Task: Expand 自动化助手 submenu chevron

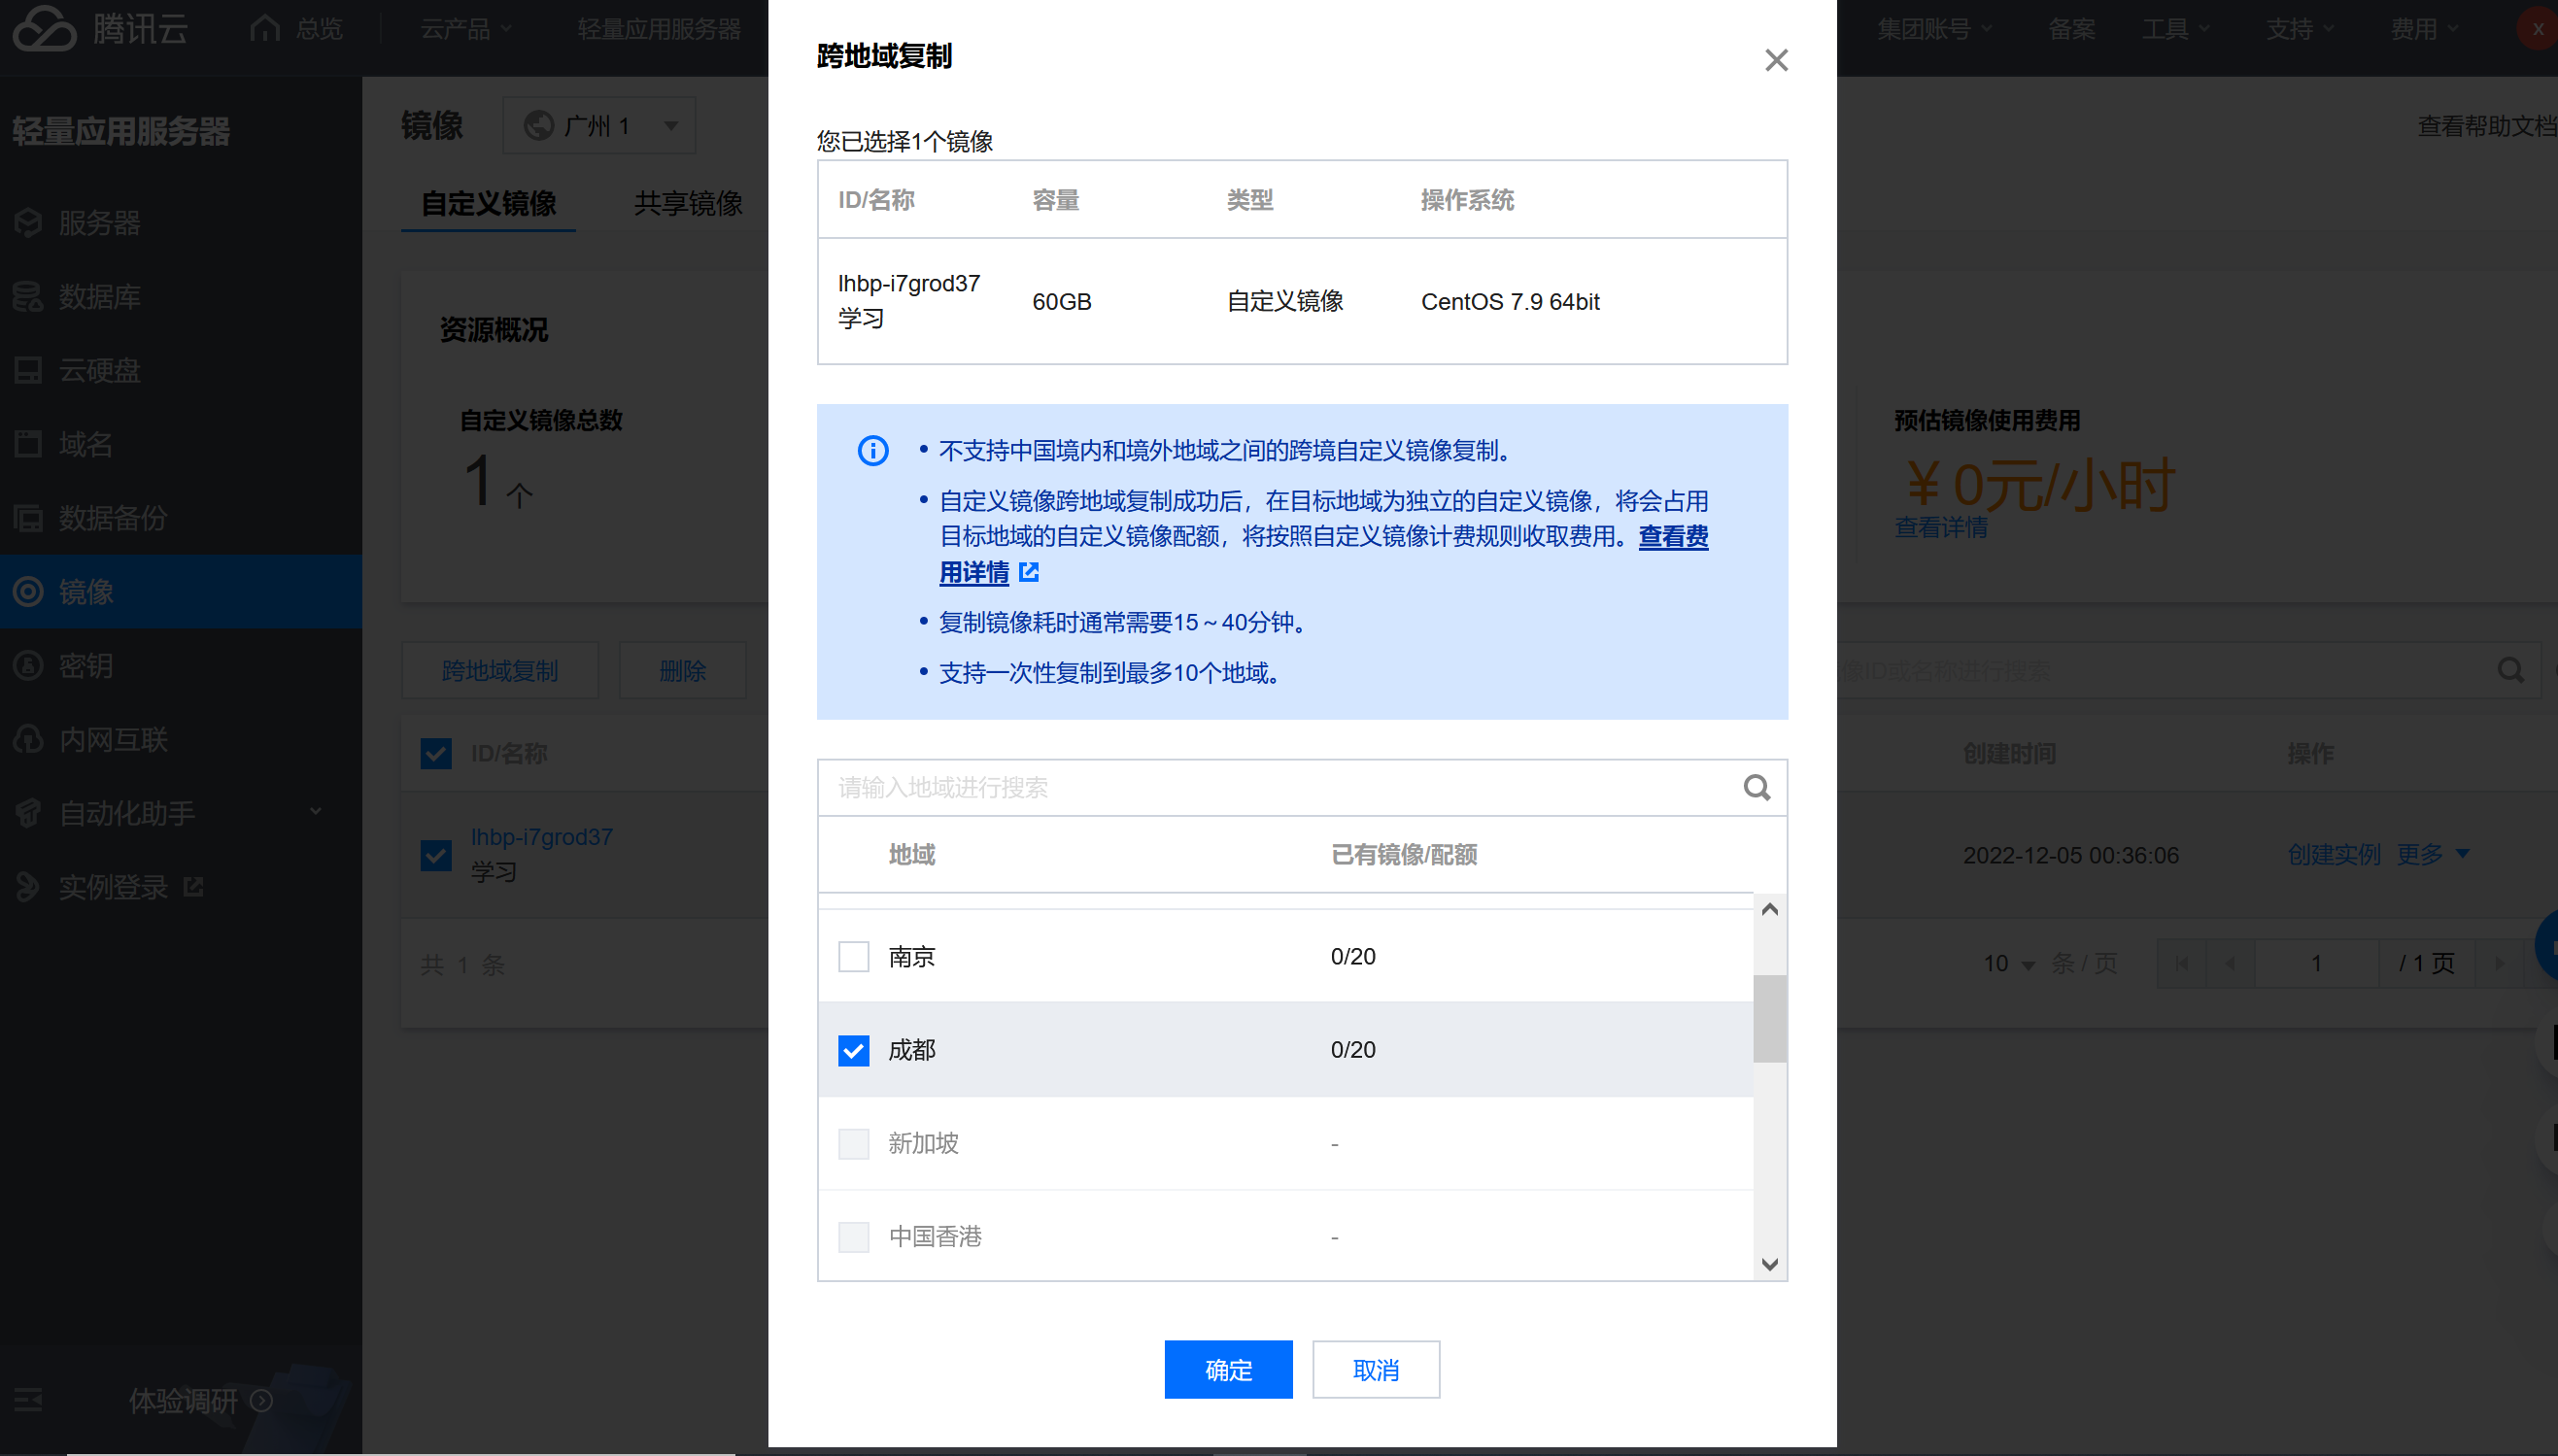Action: point(316,811)
